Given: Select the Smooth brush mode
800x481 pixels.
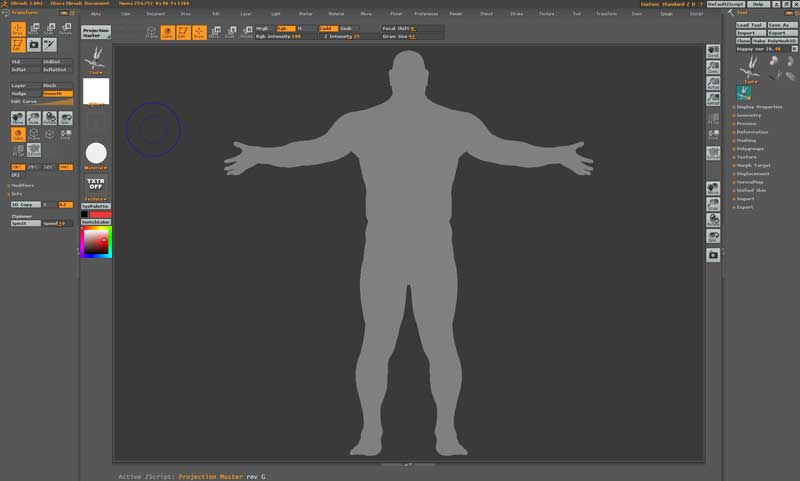Looking at the screenshot, I should click(57, 93).
